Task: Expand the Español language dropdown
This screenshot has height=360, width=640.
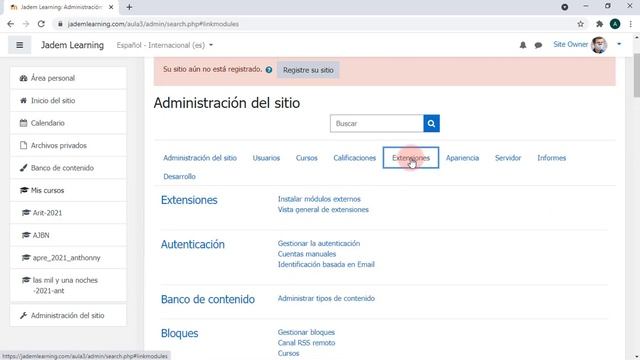Action: click(x=165, y=45)
